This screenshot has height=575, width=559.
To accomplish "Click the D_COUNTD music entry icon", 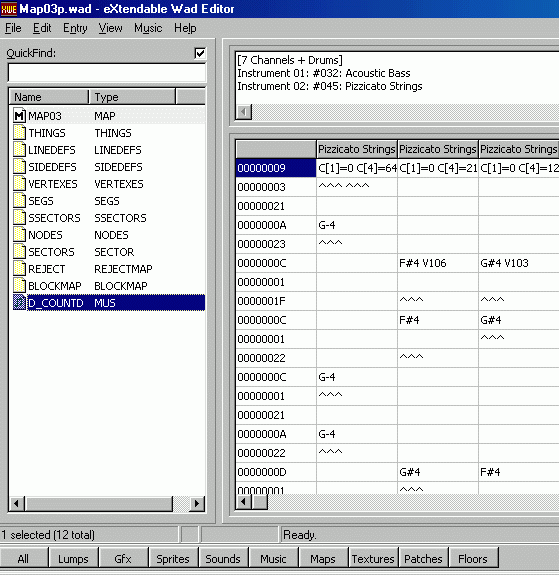I will 19,303.
